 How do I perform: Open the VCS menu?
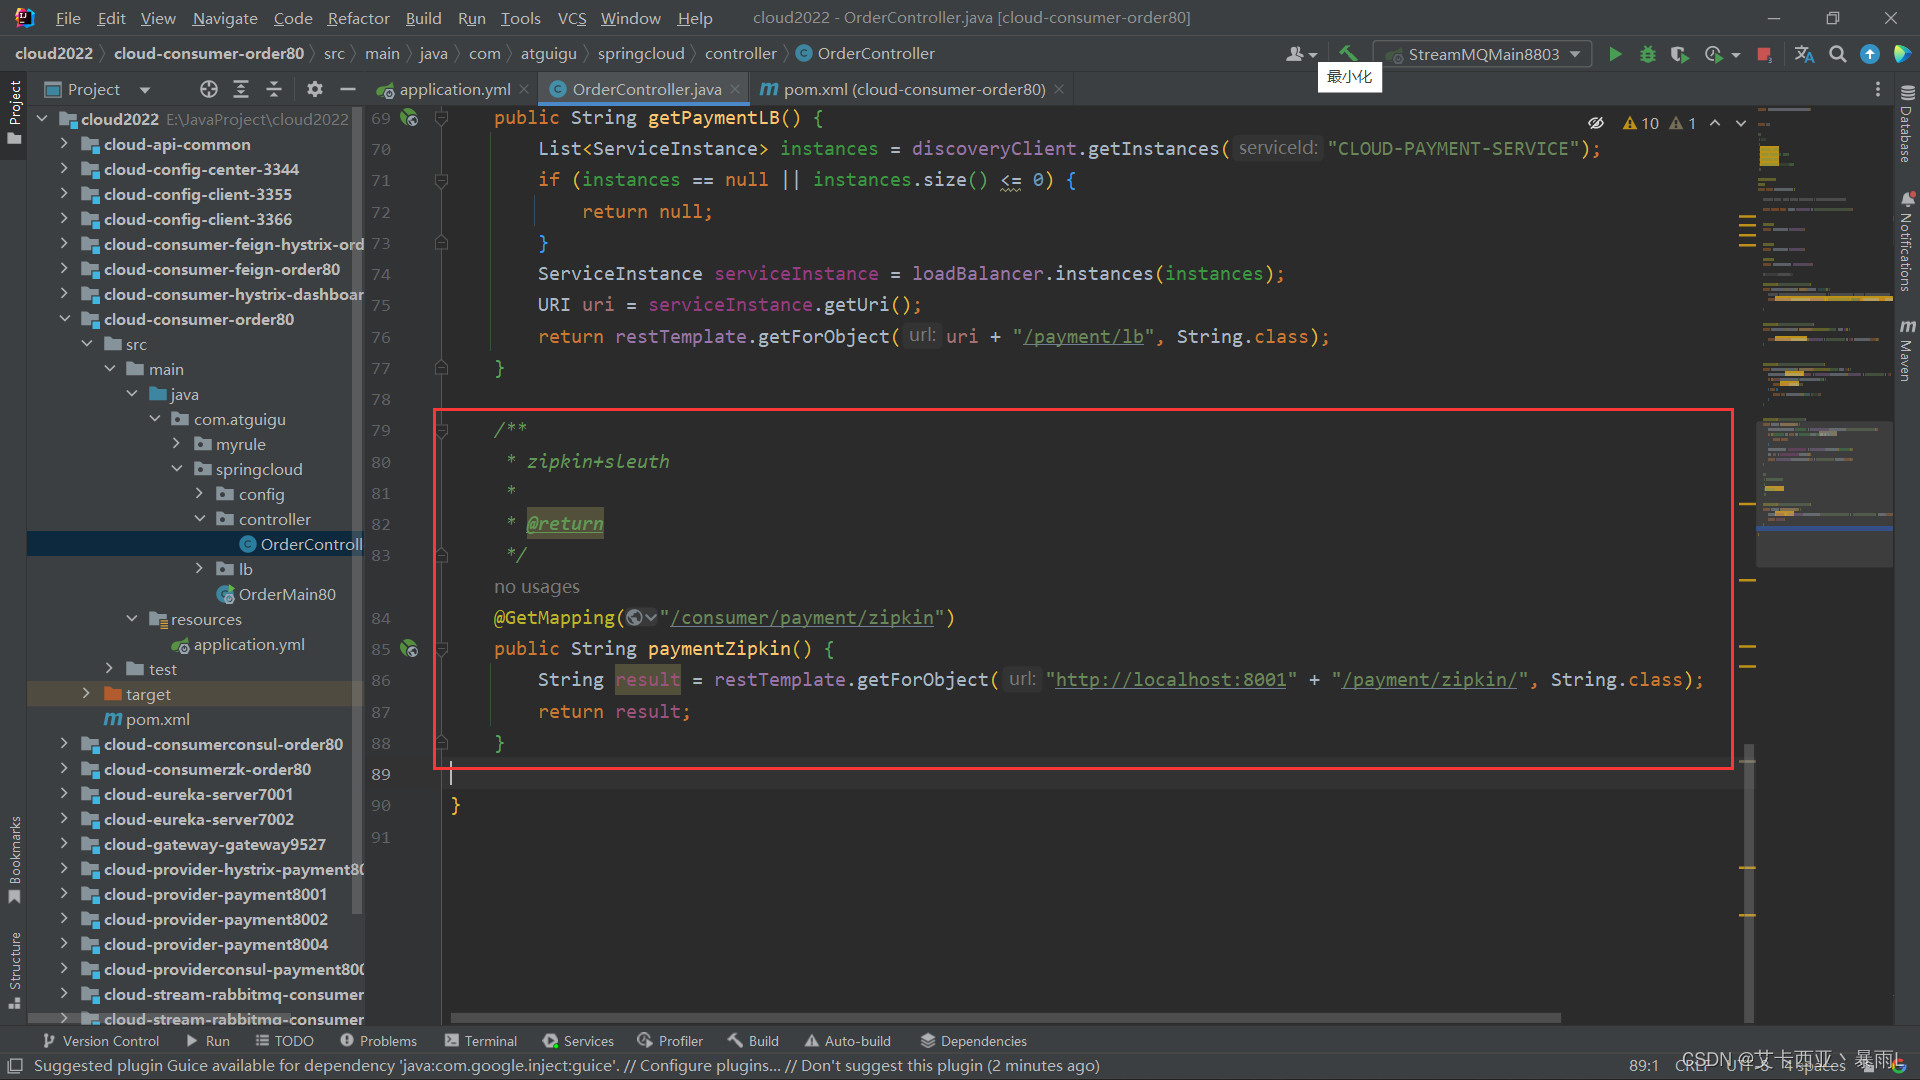pyautogui.click(x=572, y=18)
